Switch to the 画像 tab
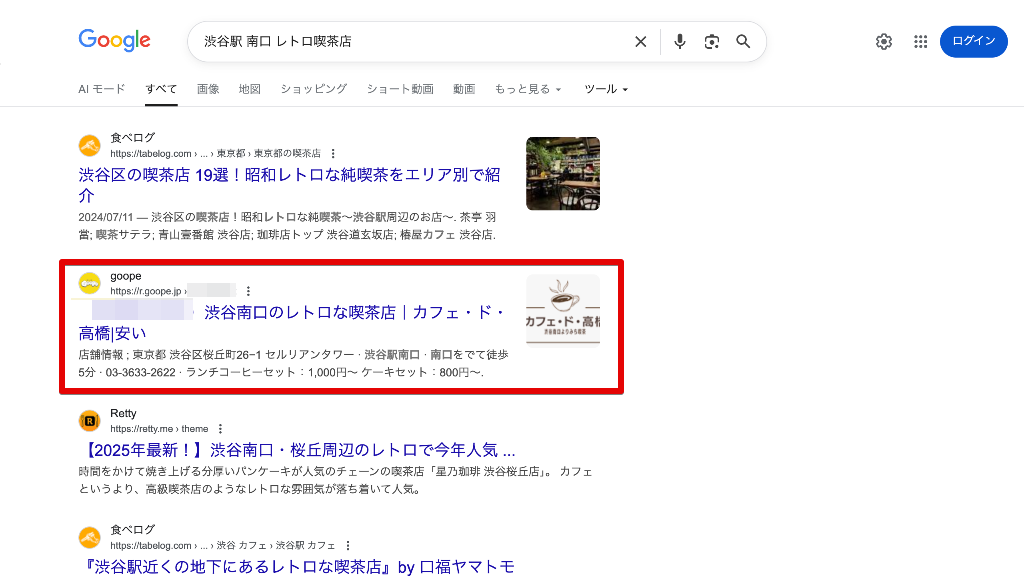The image size is (1024, 576). click(208, 89)
